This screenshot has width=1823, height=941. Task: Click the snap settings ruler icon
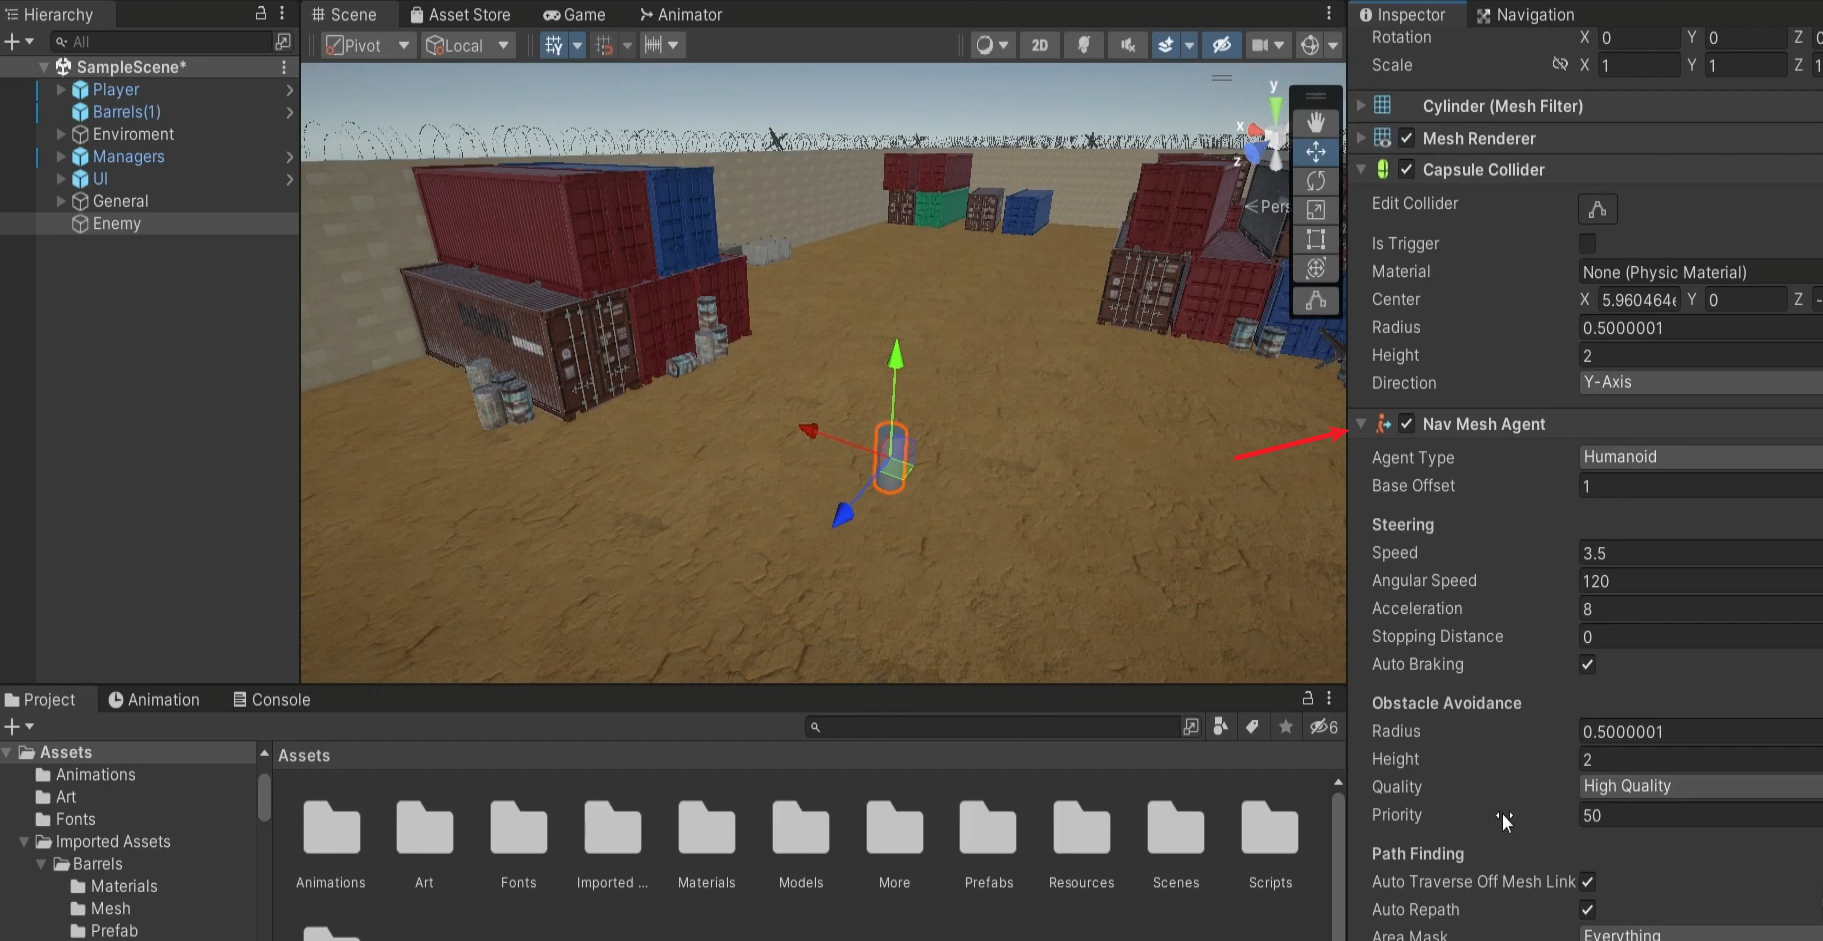coord(653,45)
